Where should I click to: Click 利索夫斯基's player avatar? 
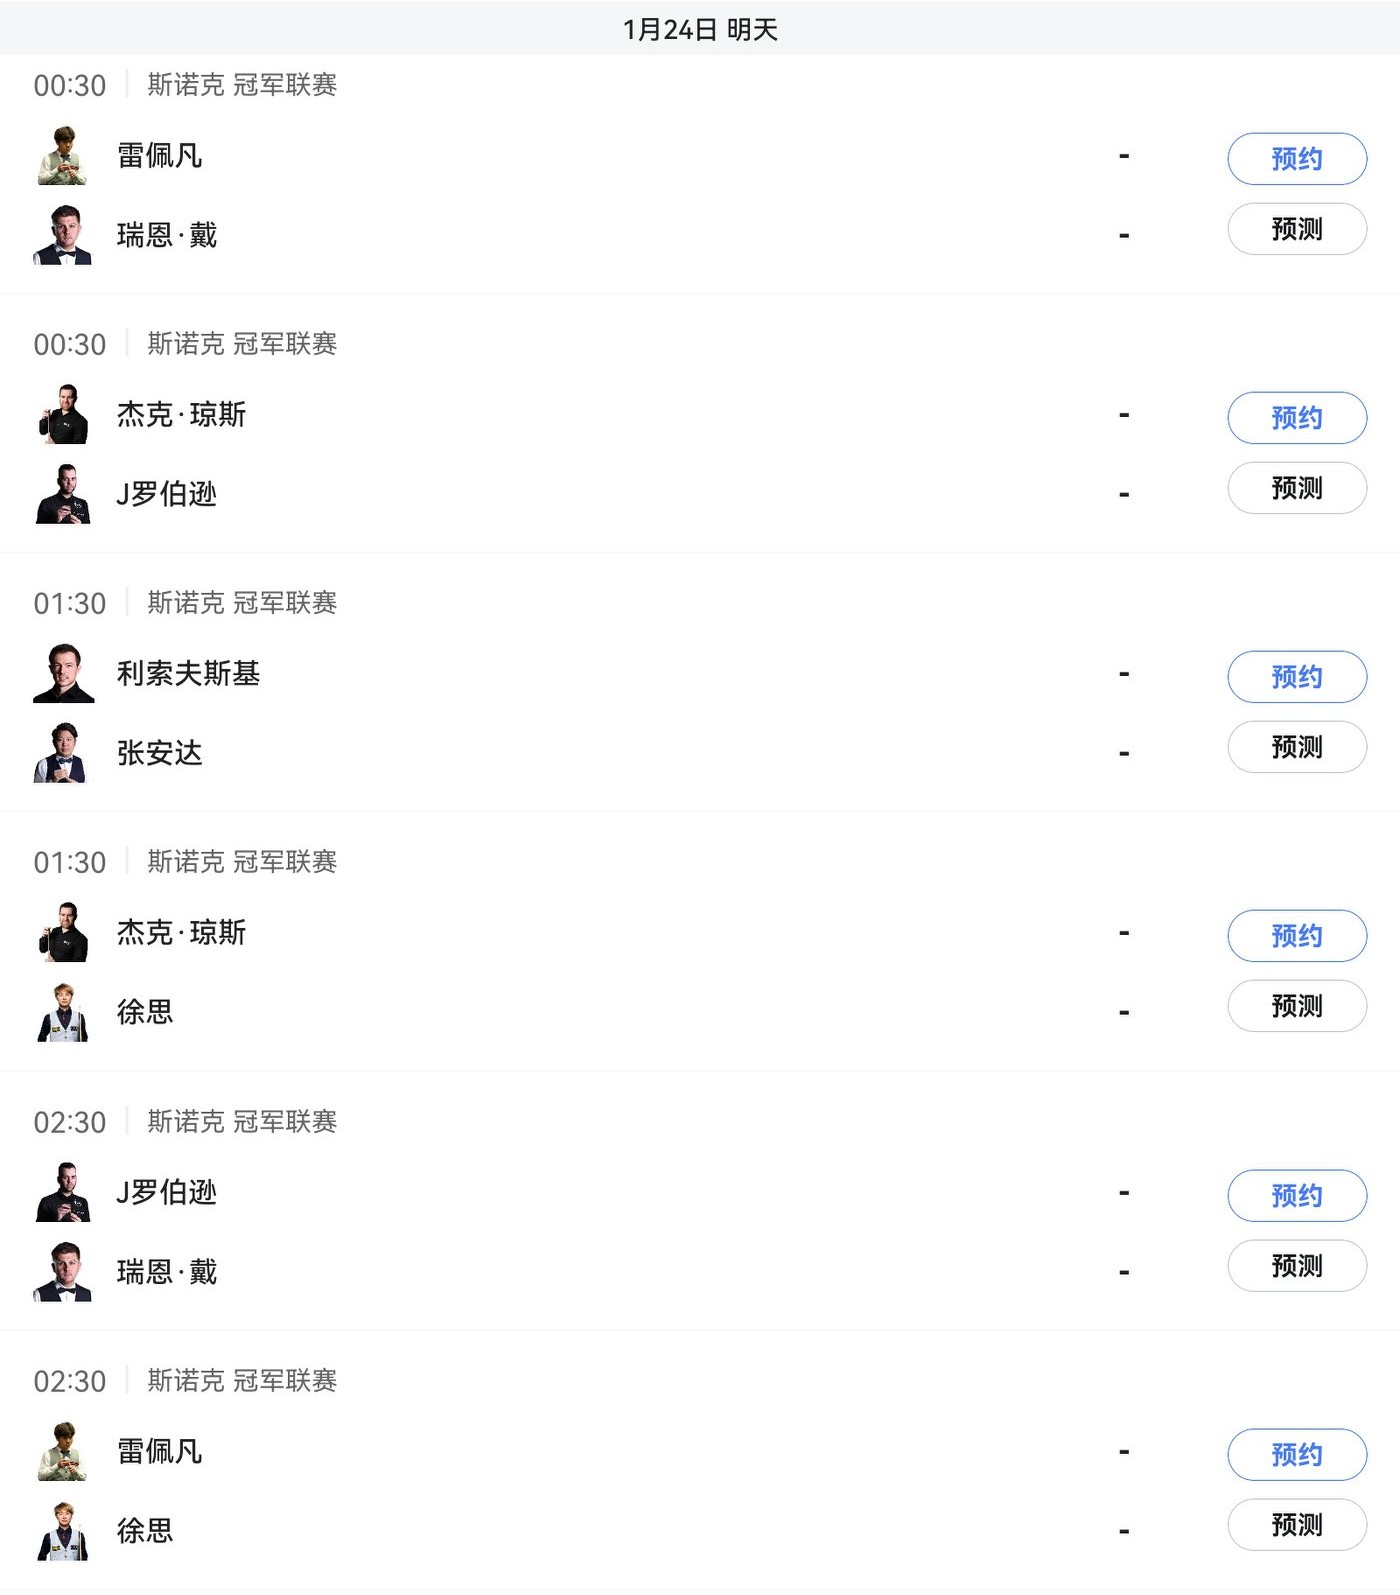63,674
